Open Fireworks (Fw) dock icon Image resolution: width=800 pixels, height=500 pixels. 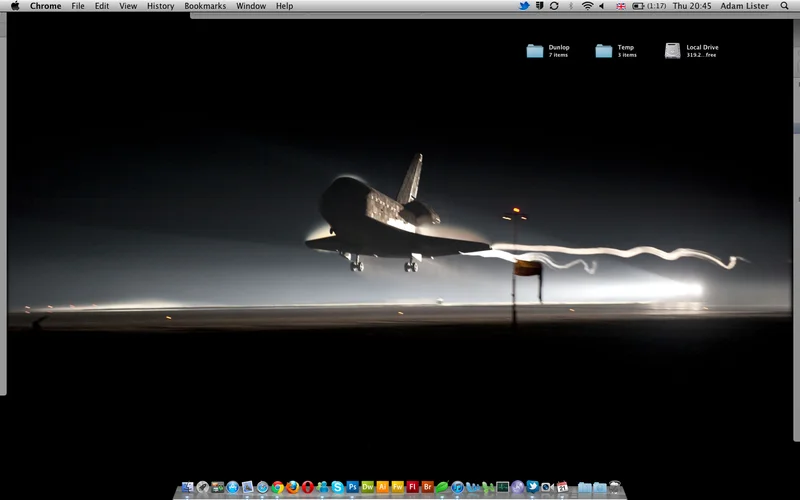click(397, 487)
